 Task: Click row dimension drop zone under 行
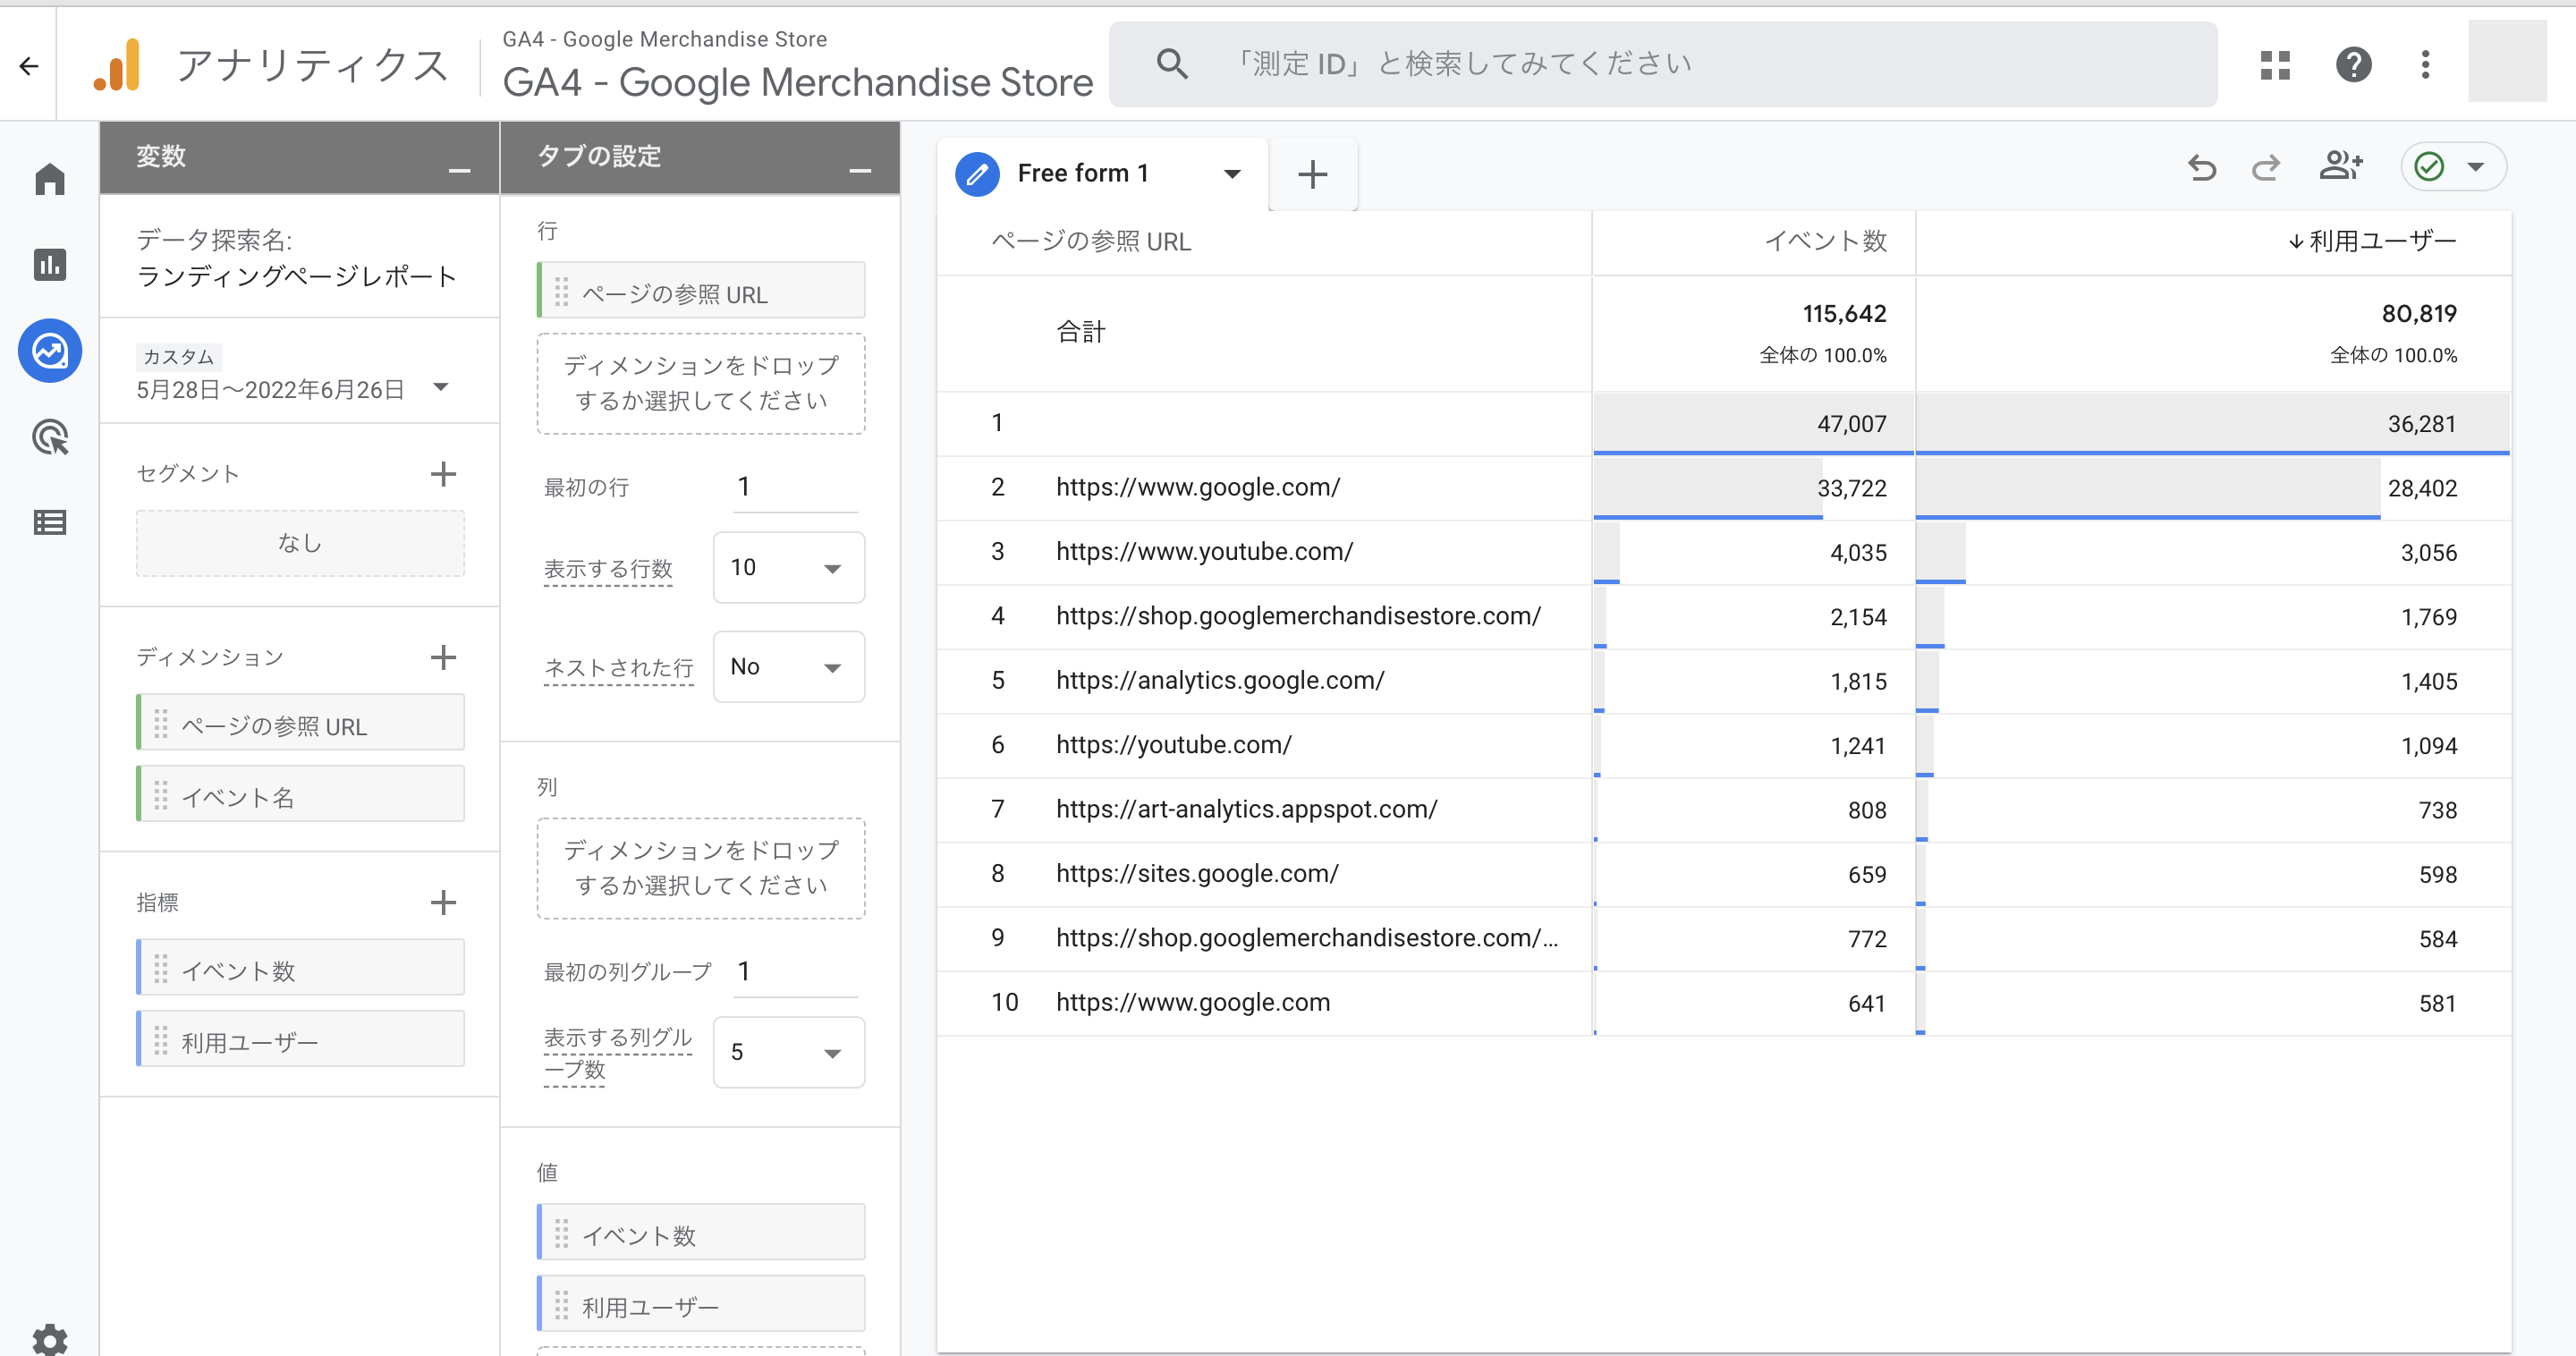click(x=701, y=383)
